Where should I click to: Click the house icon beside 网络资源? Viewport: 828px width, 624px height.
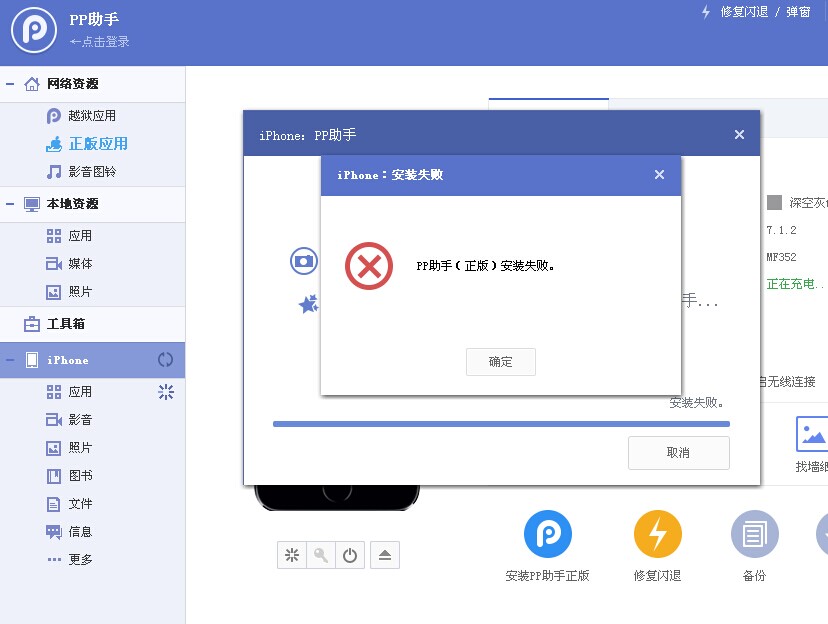(32, 84)
